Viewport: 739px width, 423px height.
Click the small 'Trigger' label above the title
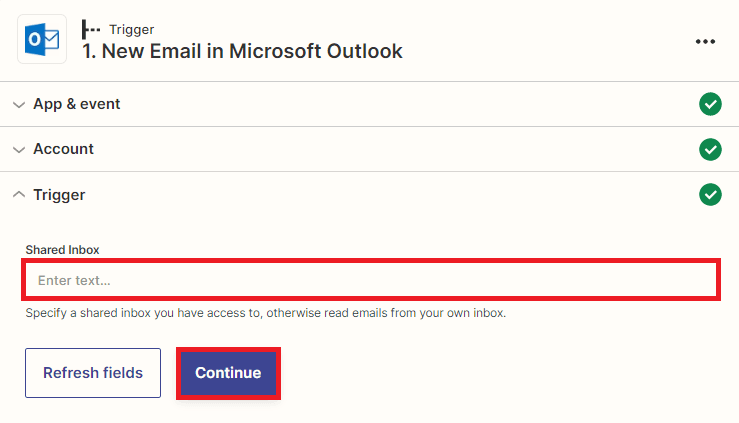[132, 29]
